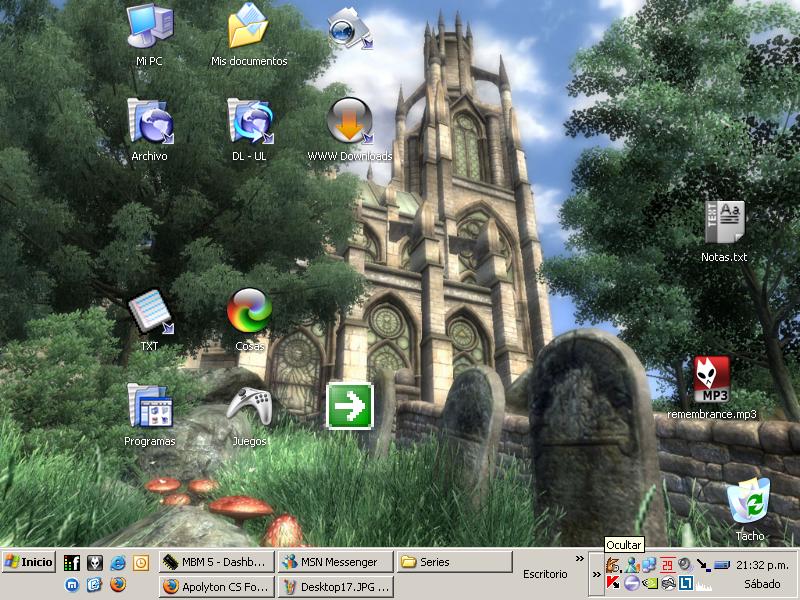800x600 pixels.
Task: Launch Internet Explorer from quick launch
Action: tap(118, 563)
